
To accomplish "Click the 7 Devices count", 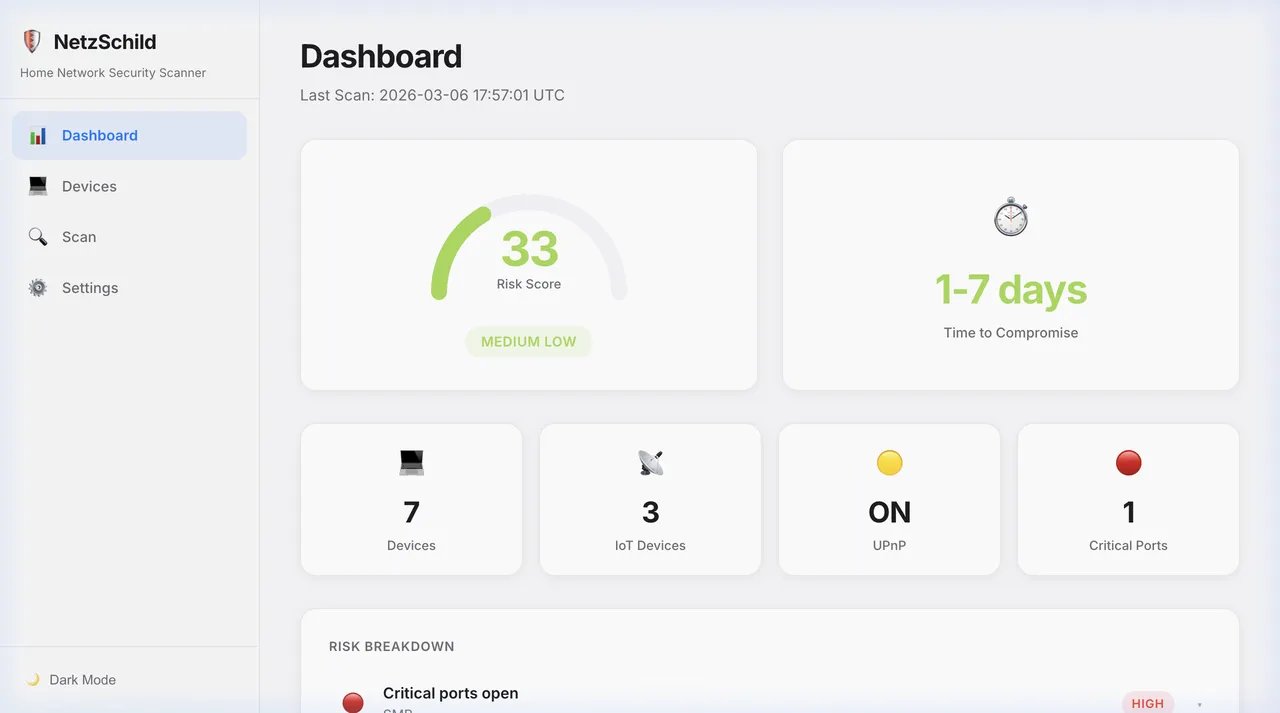I will coord(411,512).
